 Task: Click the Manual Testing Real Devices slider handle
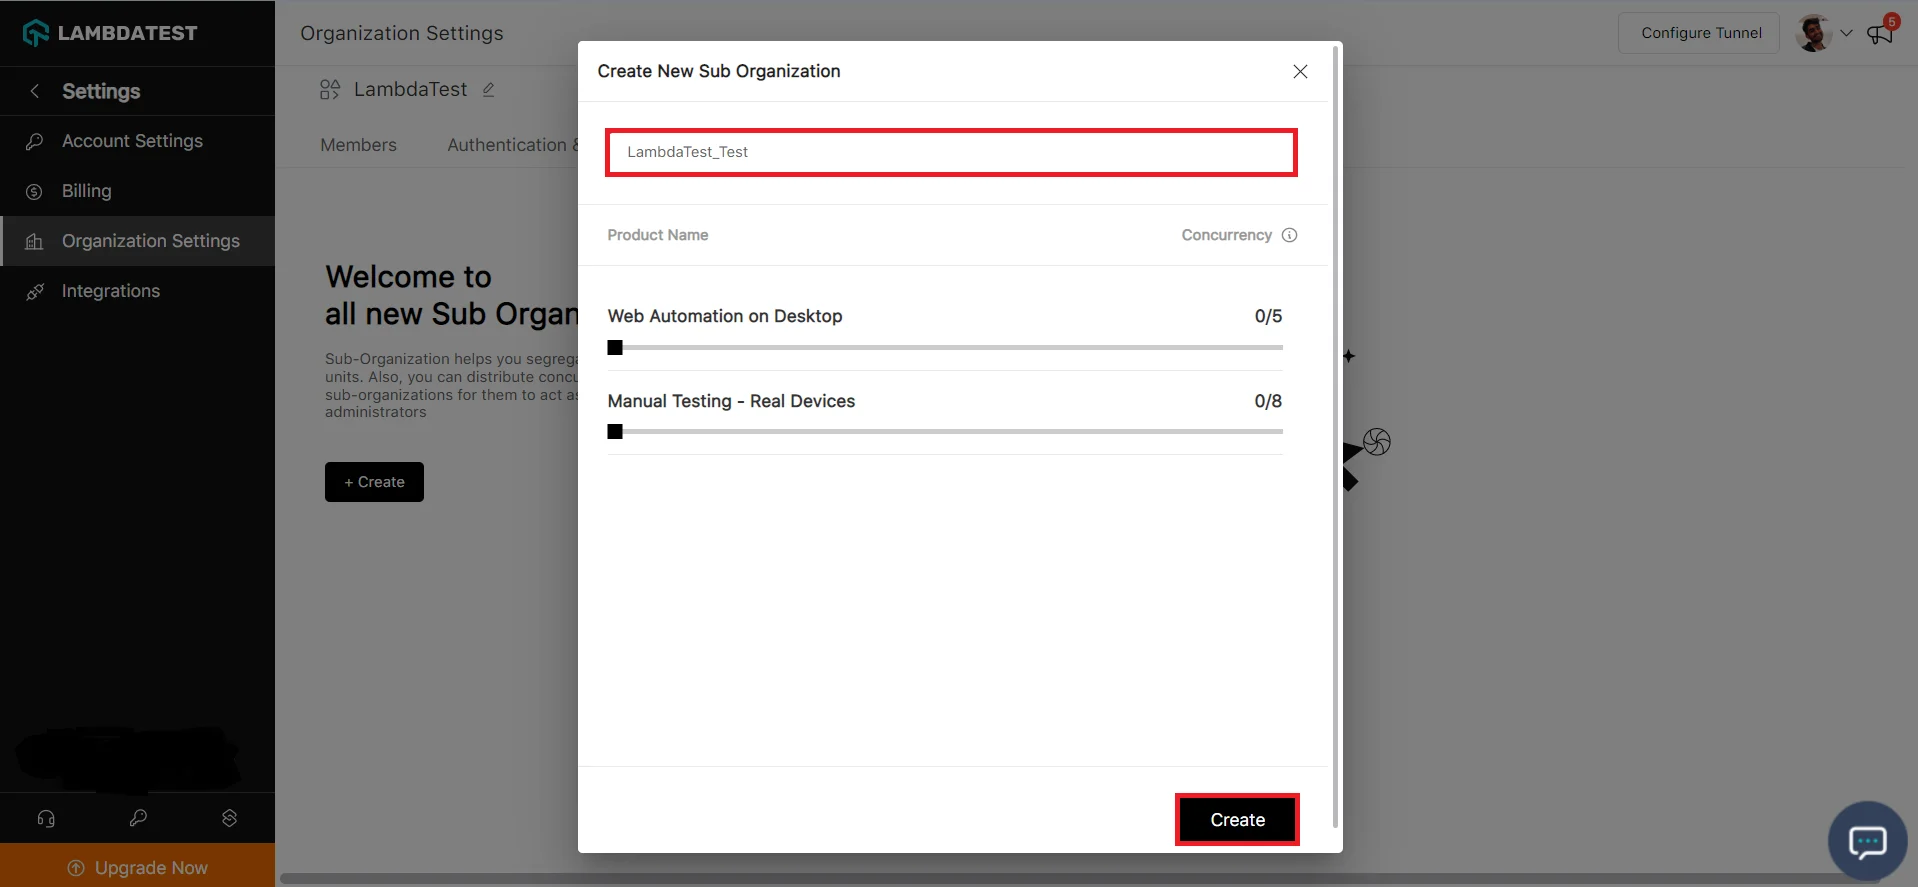point(615,432)
